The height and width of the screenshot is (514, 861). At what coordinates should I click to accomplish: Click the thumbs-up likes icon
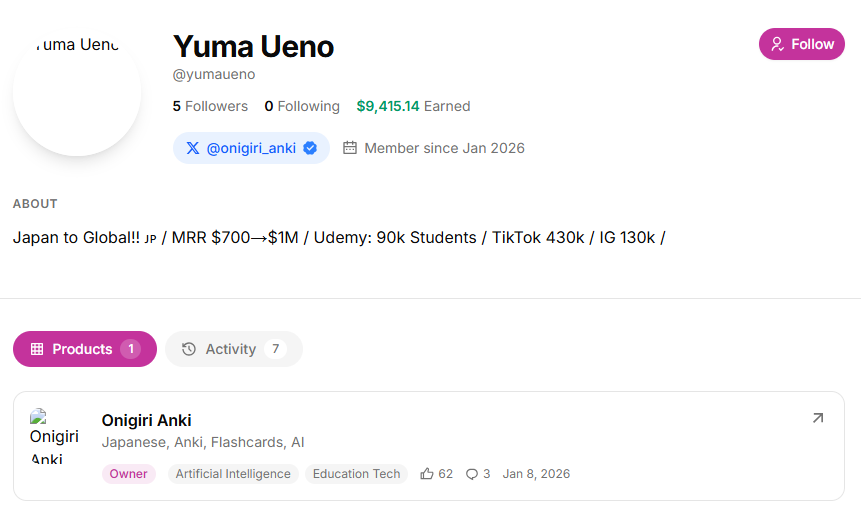point(427,474)
